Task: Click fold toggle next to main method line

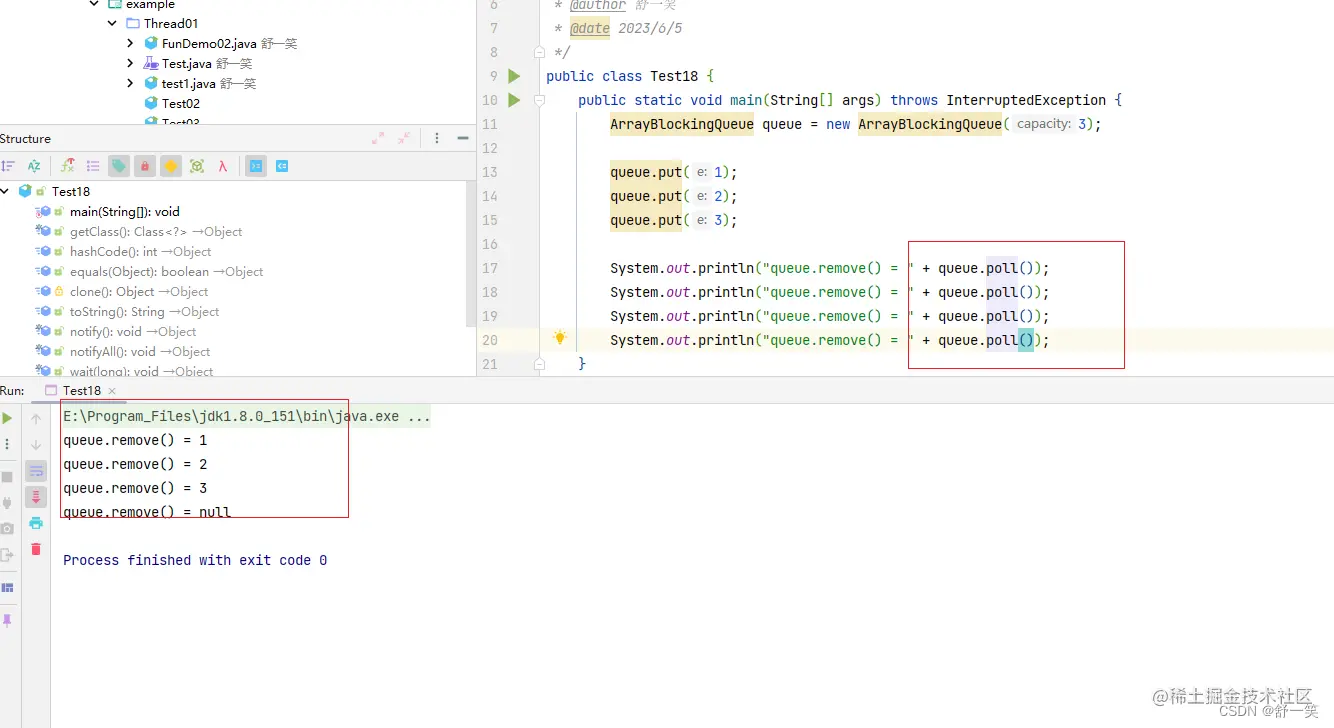Action: 539,100
